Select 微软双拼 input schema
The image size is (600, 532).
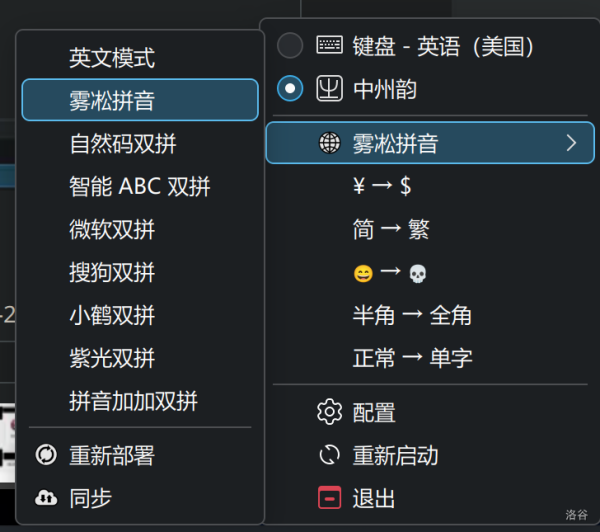tap(112, 229)
